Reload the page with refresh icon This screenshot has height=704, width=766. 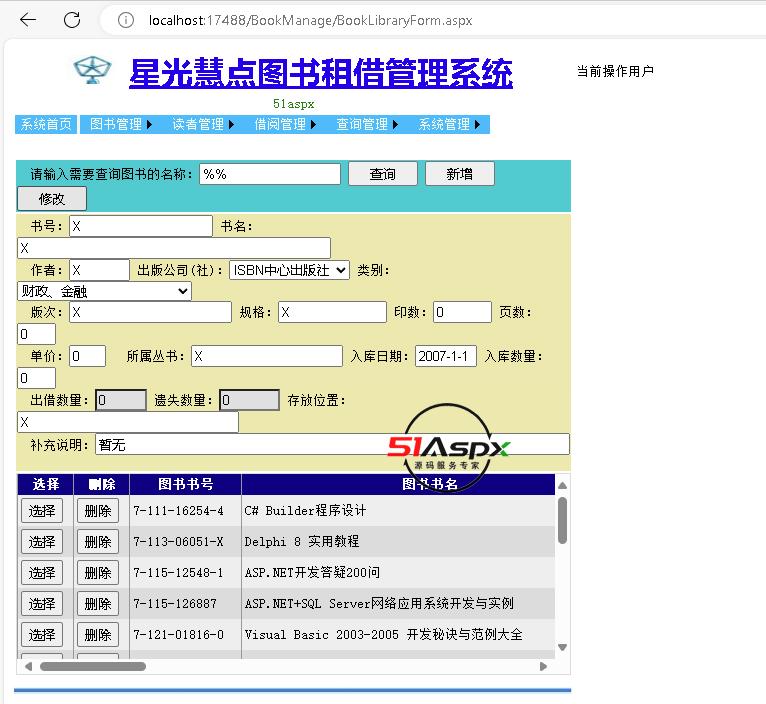[x=72, y=20]
